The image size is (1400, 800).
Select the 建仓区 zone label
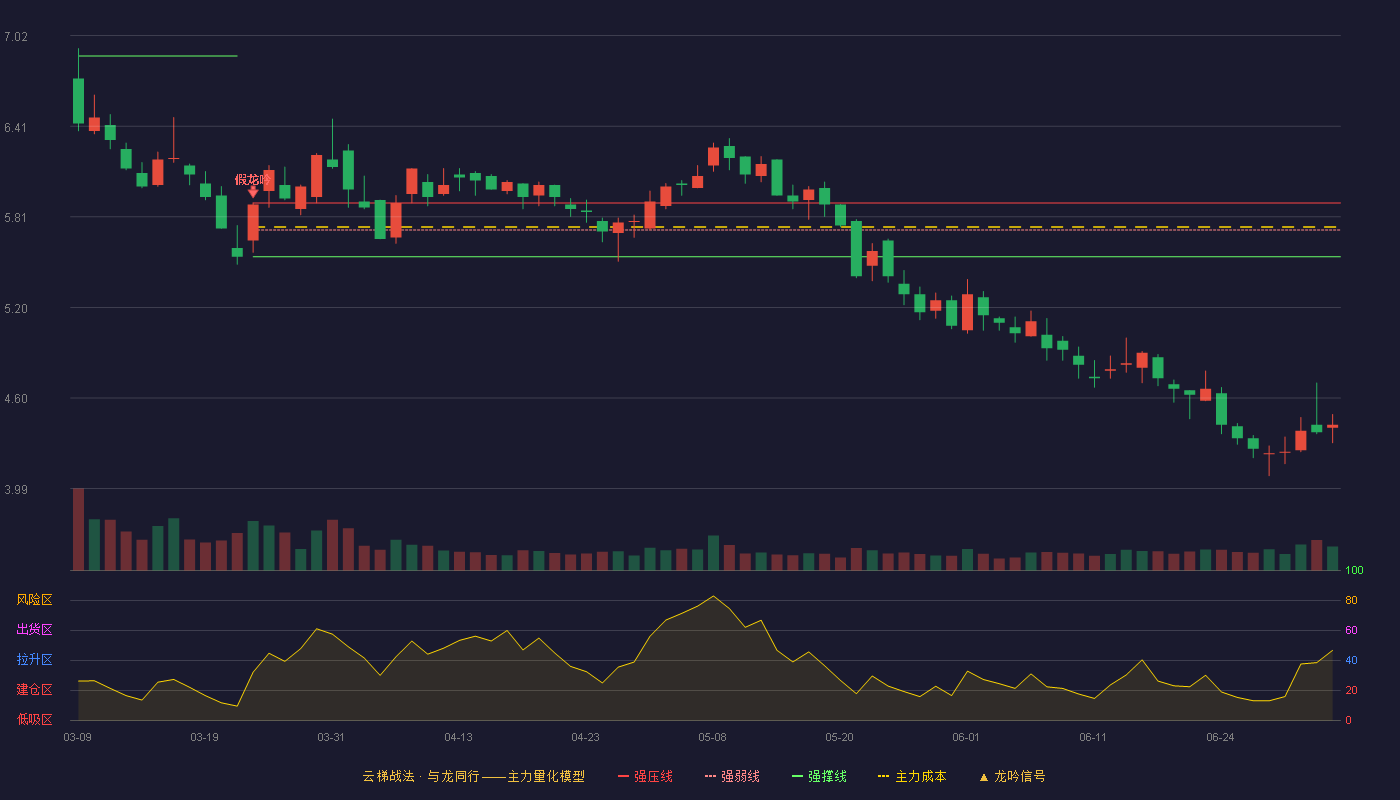coord(34,690)
